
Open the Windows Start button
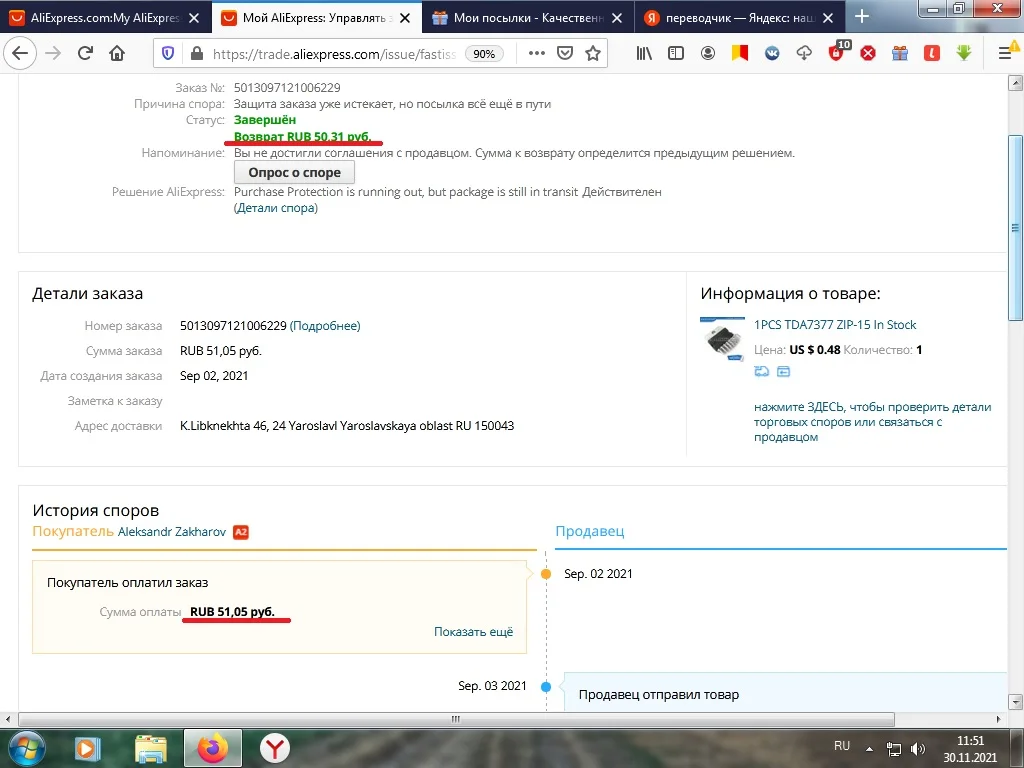click(x=25, y=748)
